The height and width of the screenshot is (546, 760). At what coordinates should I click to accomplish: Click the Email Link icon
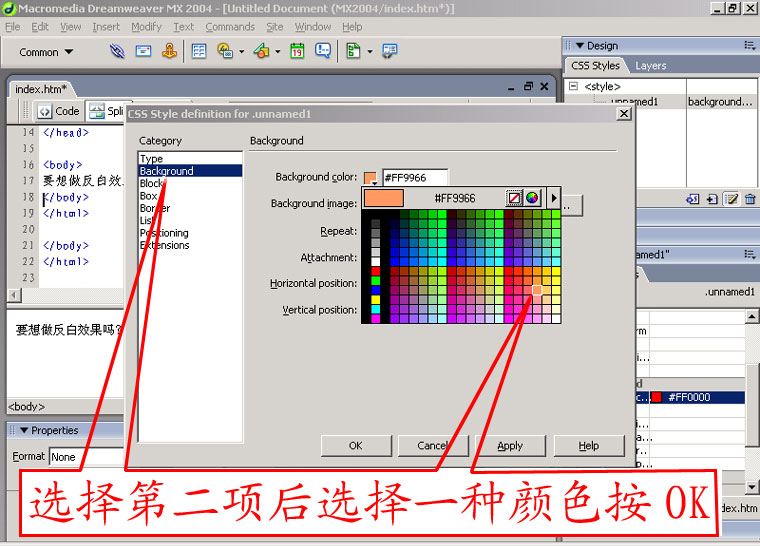click(x=143, y=51)
